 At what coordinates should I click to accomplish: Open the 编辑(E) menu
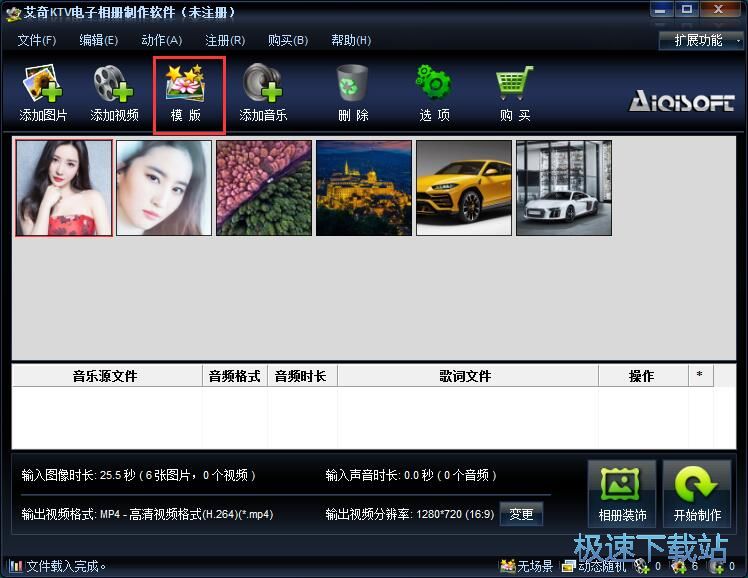[x=98, y=41]
